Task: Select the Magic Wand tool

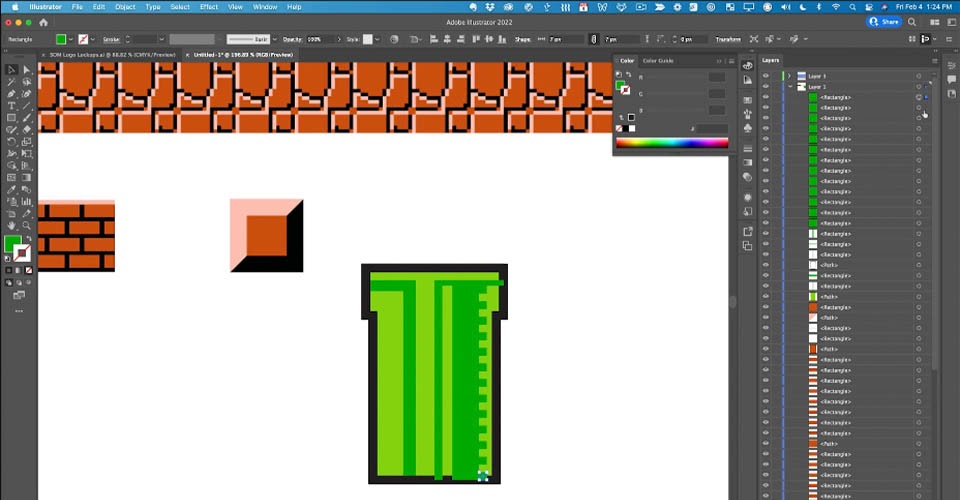Action: tap(12, 81)
